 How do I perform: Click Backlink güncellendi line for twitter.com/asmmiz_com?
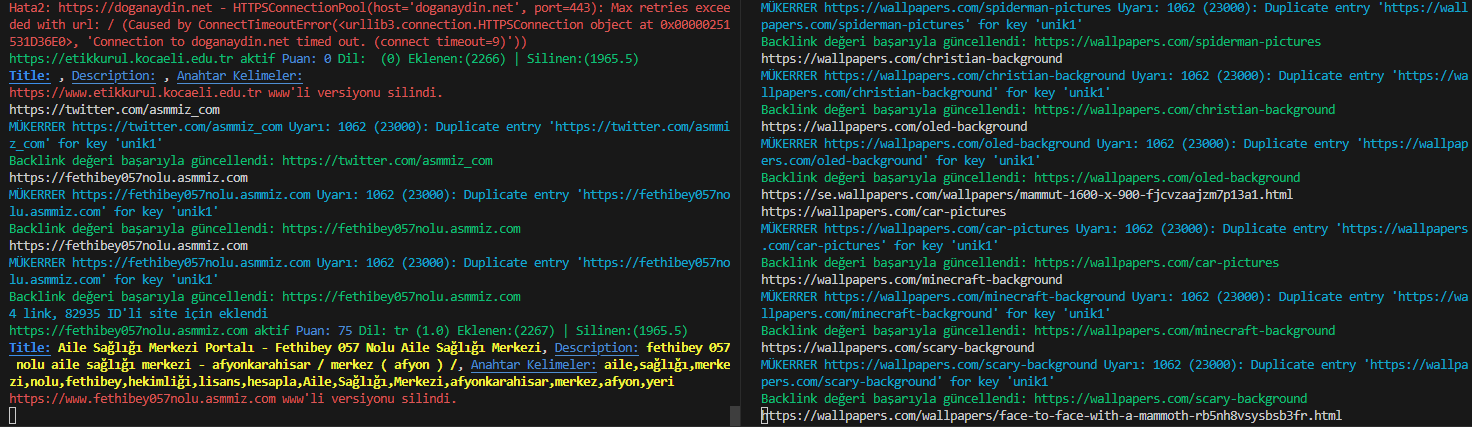[x=250, y=160]
